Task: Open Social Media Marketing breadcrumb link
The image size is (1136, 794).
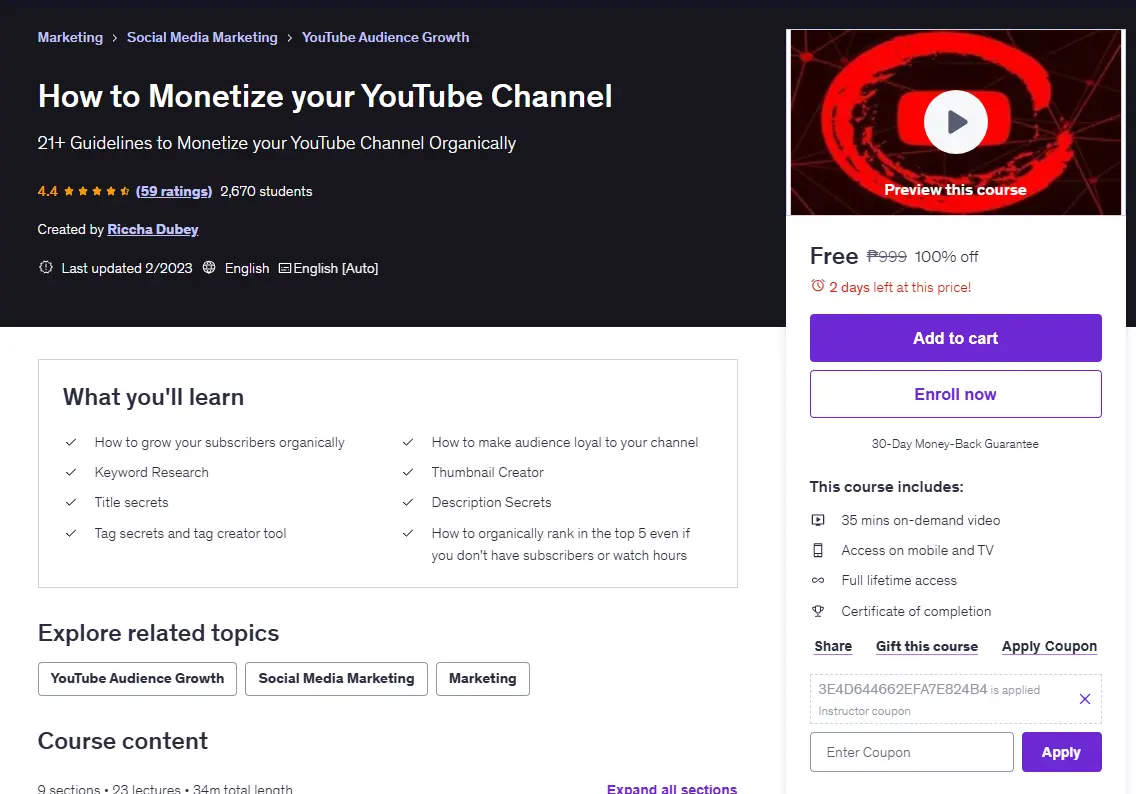Action: [x=202, y=37]
